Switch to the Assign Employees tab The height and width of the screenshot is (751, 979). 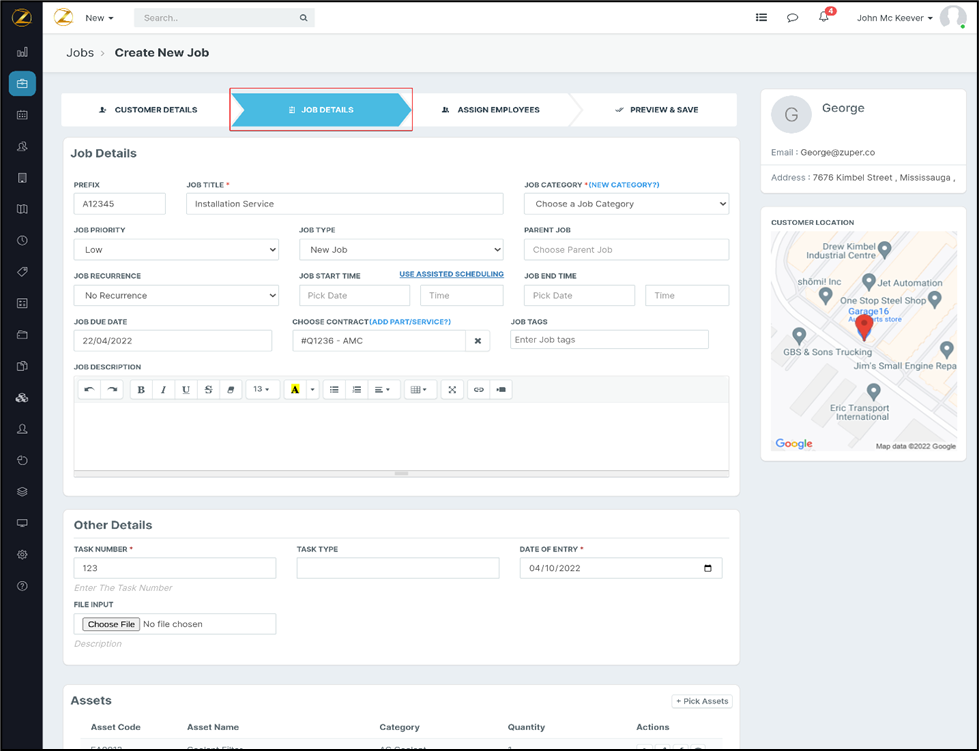coord(490,110)
